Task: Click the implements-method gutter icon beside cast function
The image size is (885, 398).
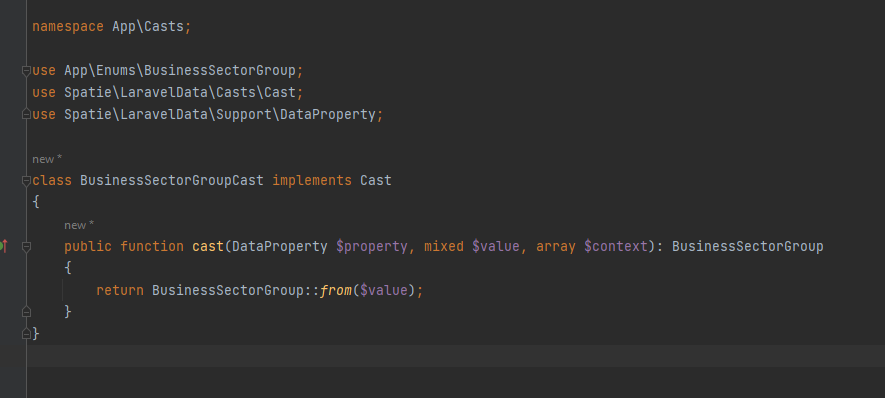Action: click(3, 246)
